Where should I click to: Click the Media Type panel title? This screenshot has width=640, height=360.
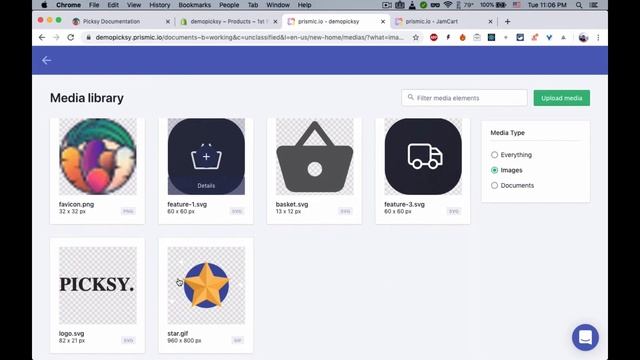507,133
